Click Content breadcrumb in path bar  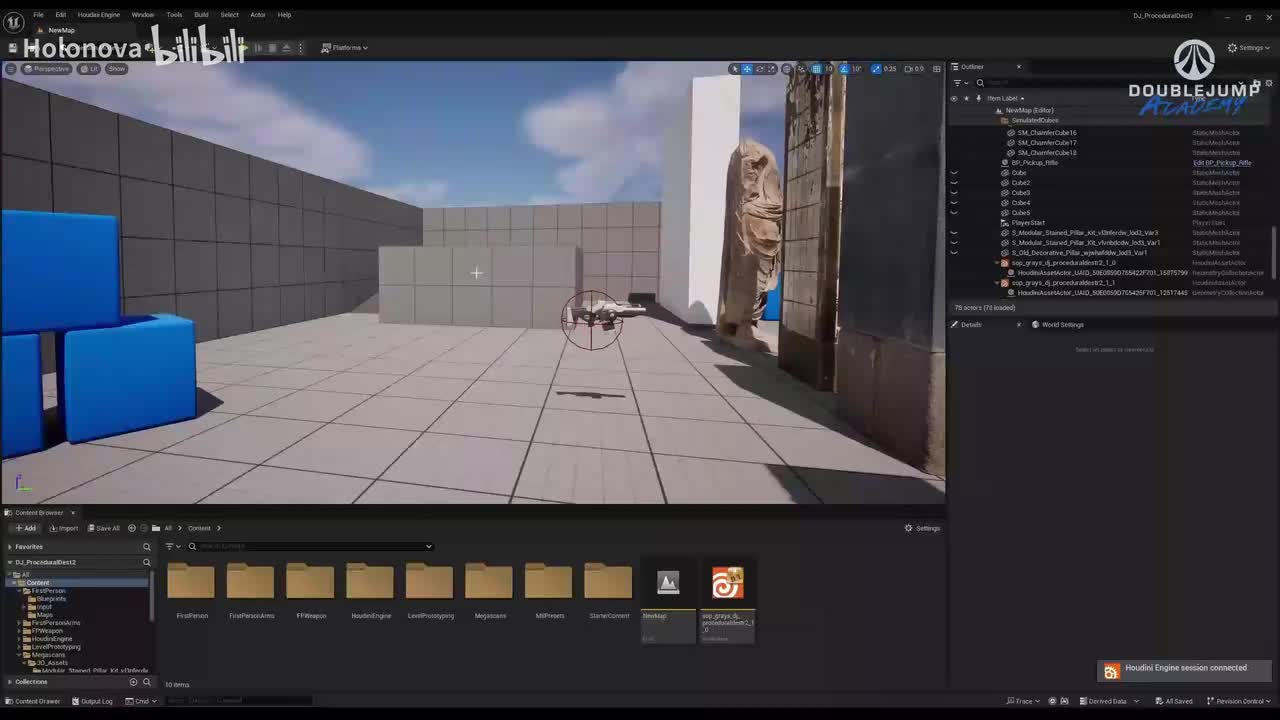[199, 528]
